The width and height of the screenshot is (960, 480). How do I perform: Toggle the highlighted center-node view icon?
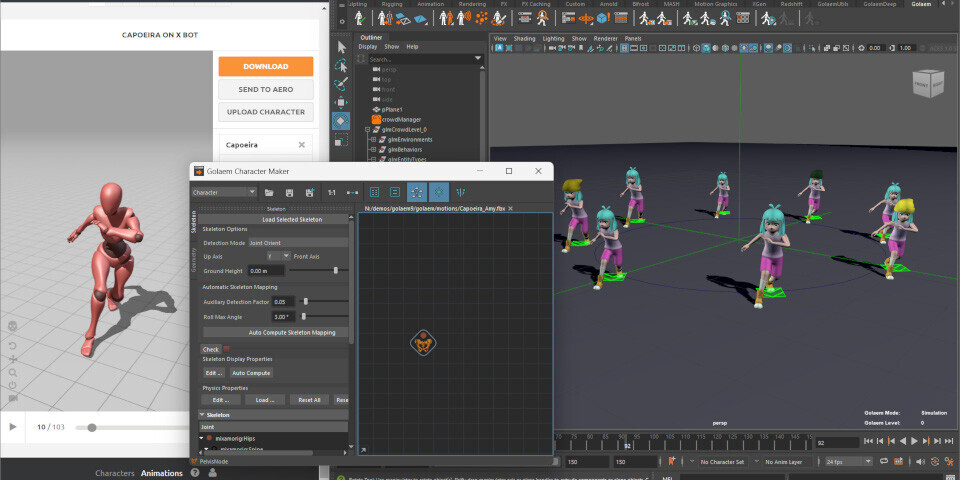pyautogui.click(x=438, y=192)
